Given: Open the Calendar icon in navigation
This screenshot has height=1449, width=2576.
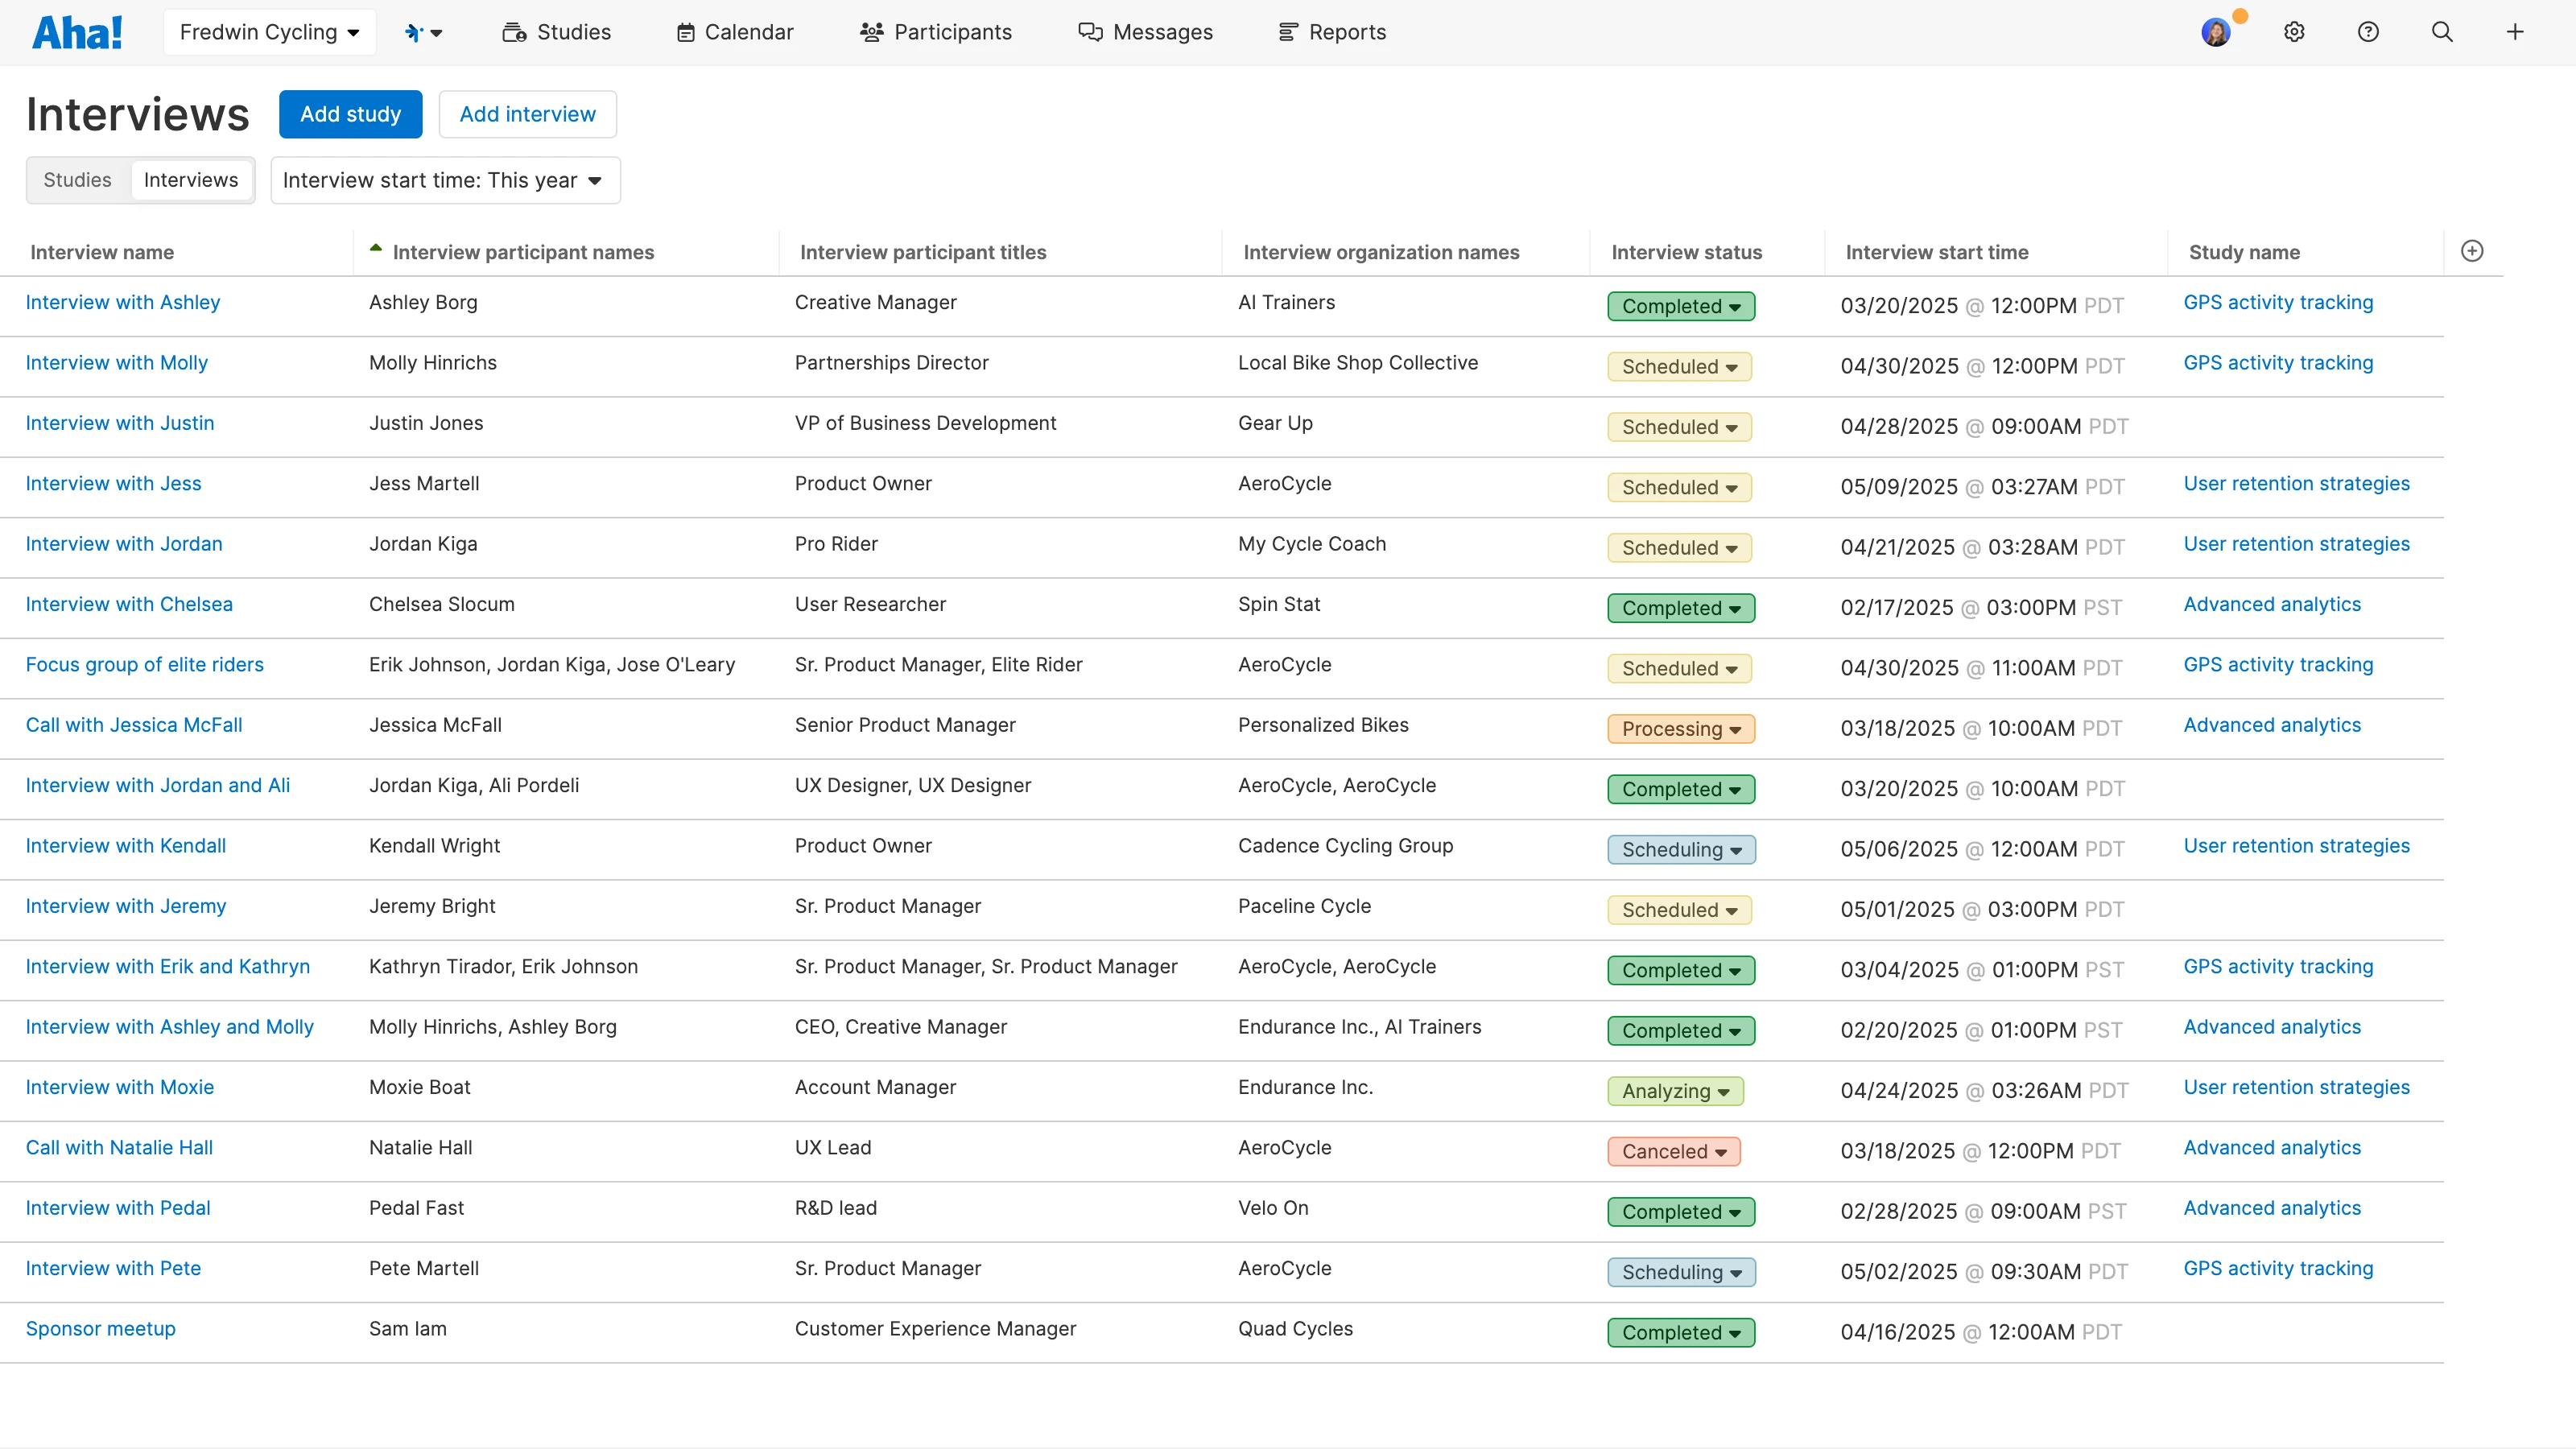Looking at the screenshot, I should (686, 31).
